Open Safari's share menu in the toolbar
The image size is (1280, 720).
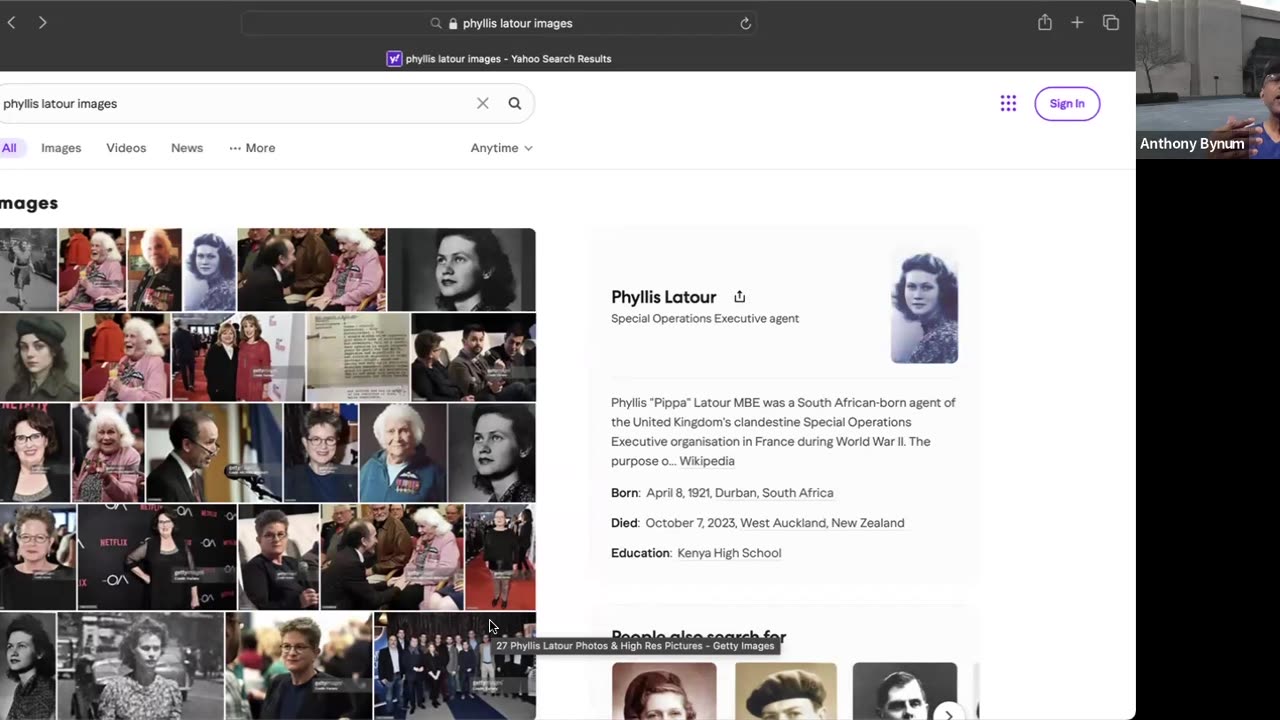click(1045, 22)
